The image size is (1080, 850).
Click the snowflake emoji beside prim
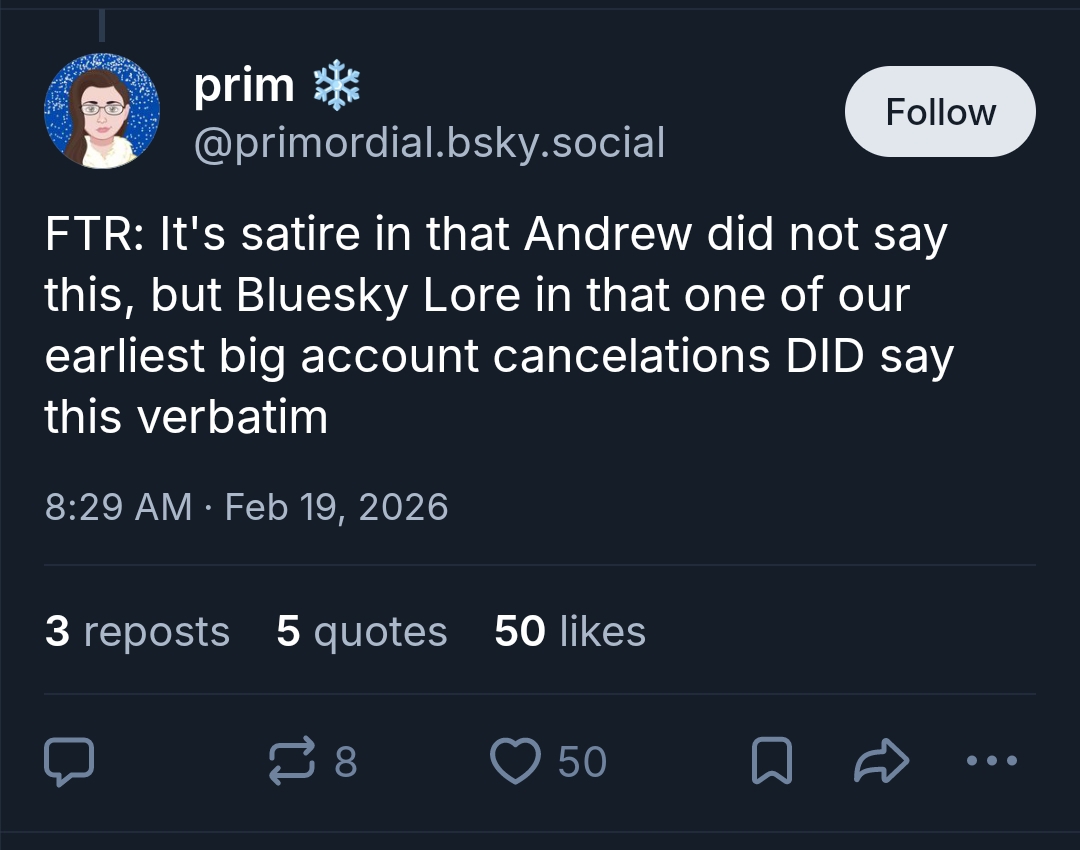[336, 87]
